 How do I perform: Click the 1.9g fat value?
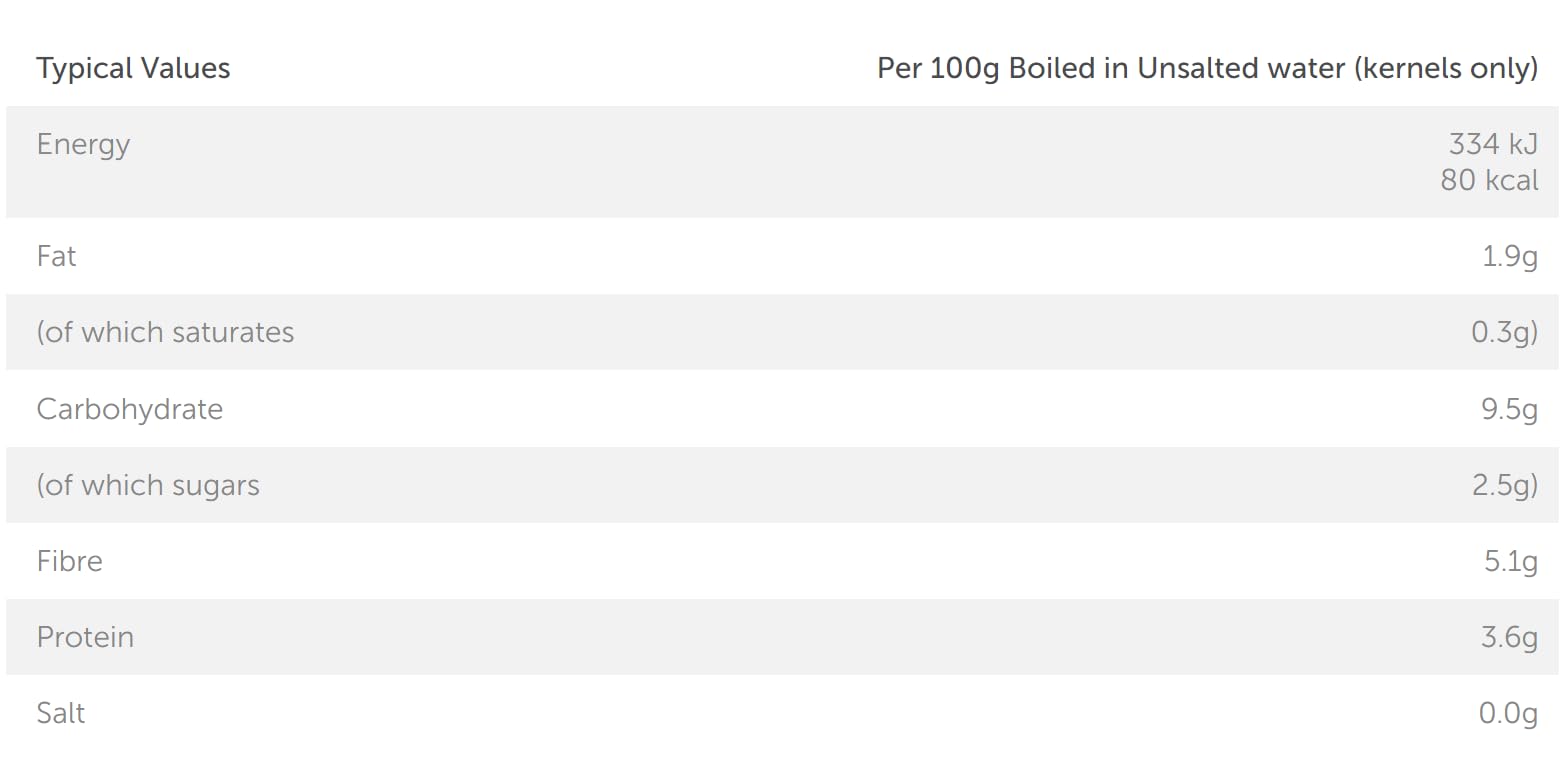[x=1509, y=256]
